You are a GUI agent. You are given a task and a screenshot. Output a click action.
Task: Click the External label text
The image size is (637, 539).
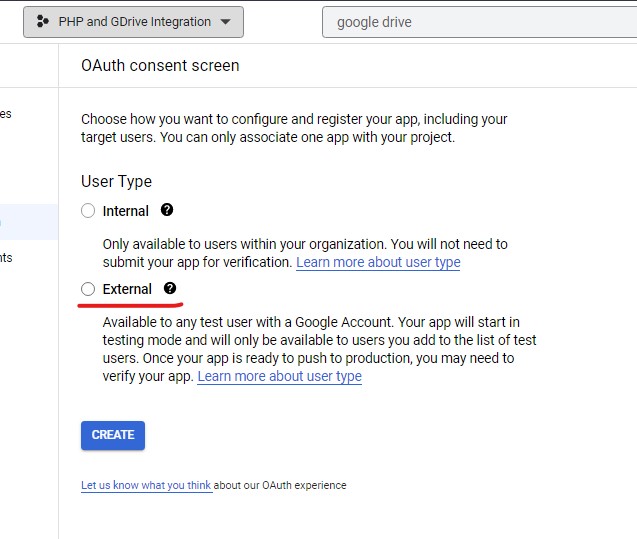127,289
